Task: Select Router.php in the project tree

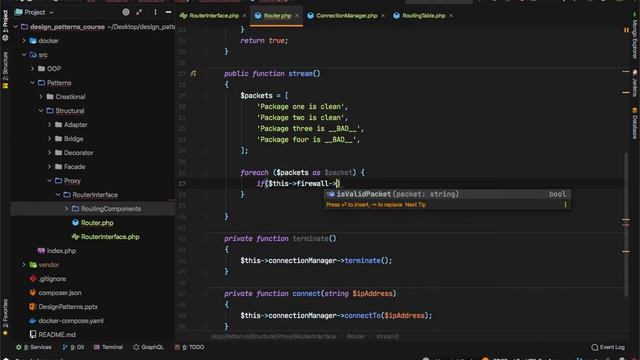Action: coord(93,223)
